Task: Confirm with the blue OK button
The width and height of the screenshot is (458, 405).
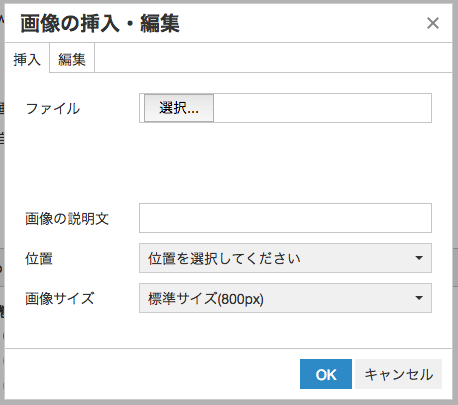Action: (x=326, y=374)
